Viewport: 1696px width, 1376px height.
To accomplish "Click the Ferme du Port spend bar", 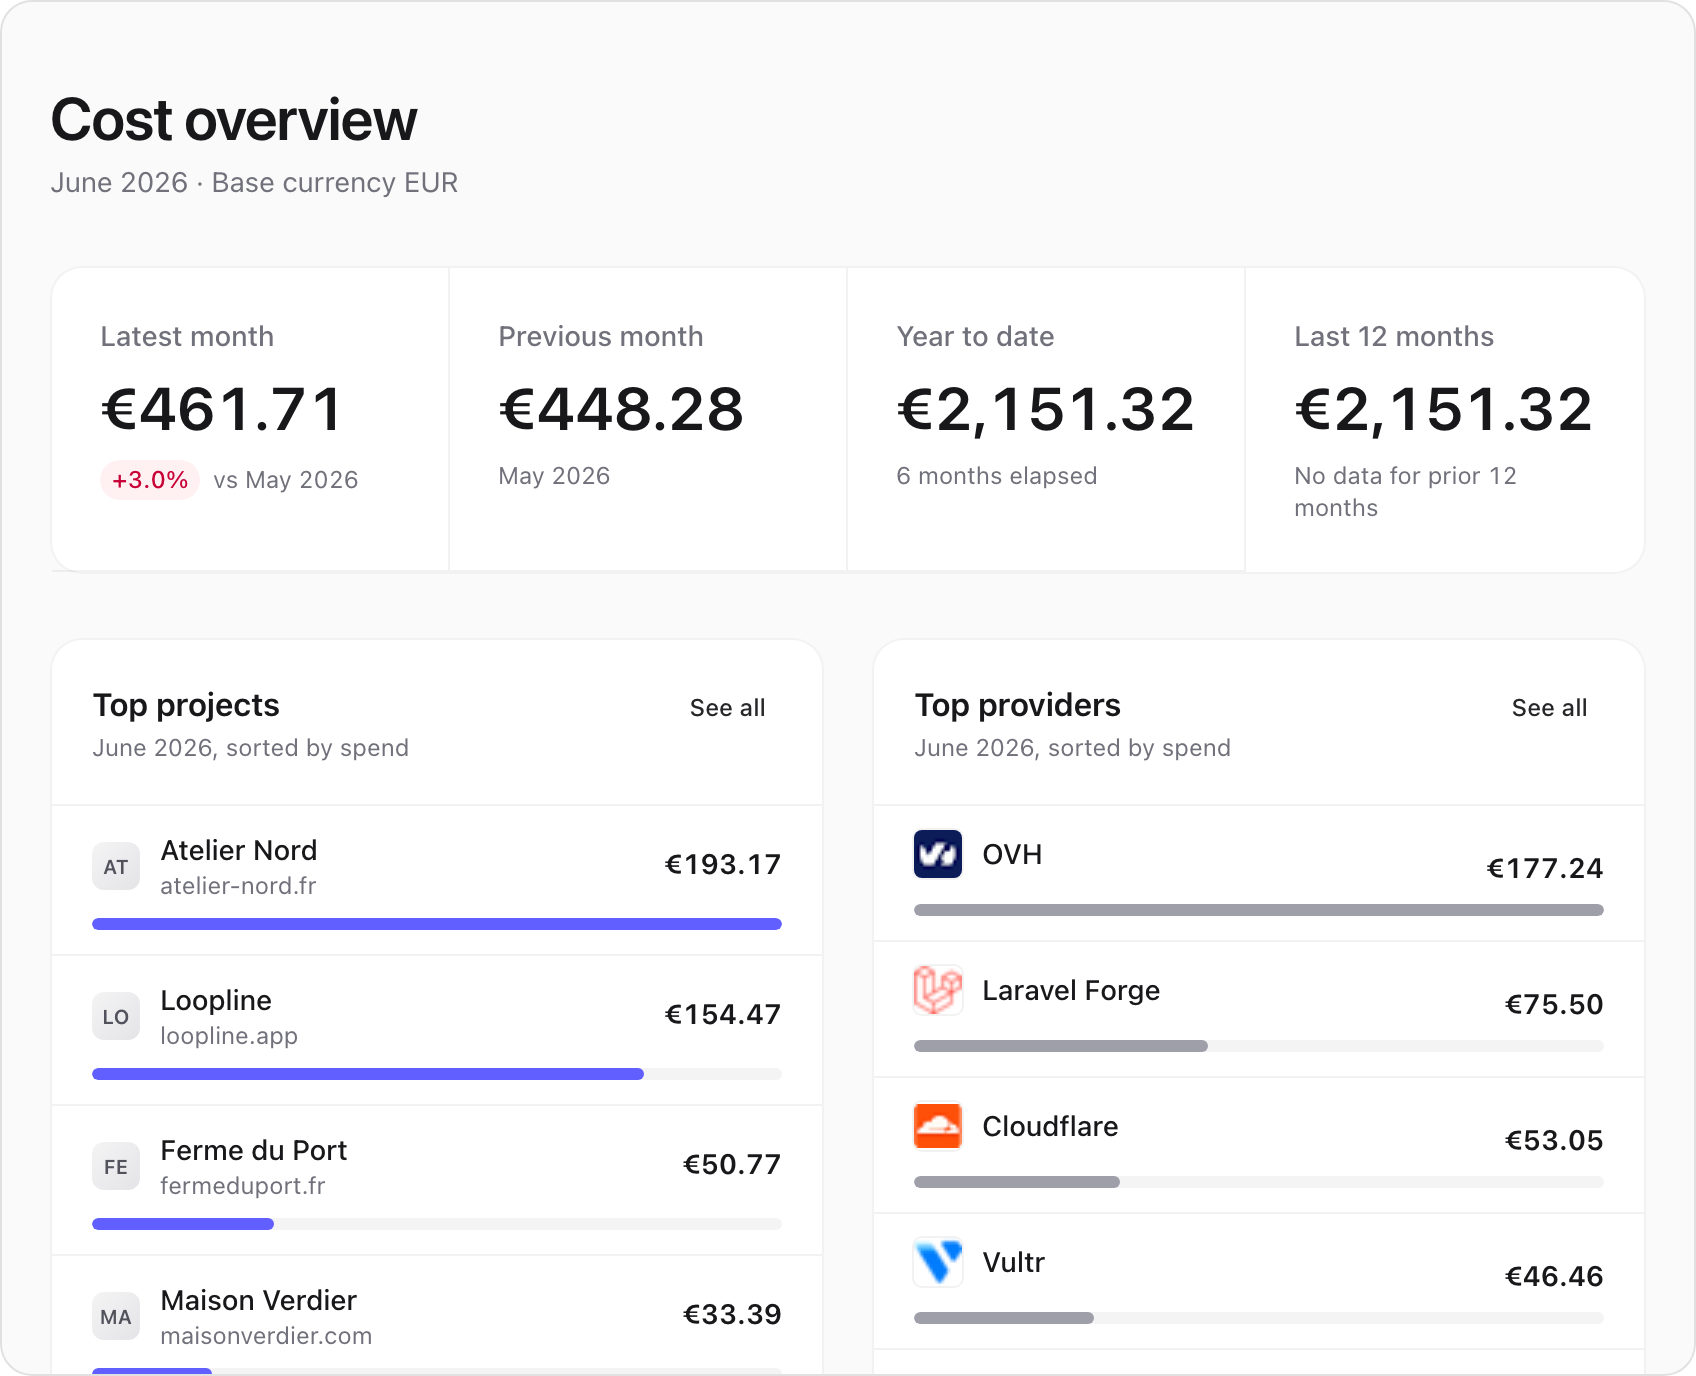I will (x=437, y=1224).
